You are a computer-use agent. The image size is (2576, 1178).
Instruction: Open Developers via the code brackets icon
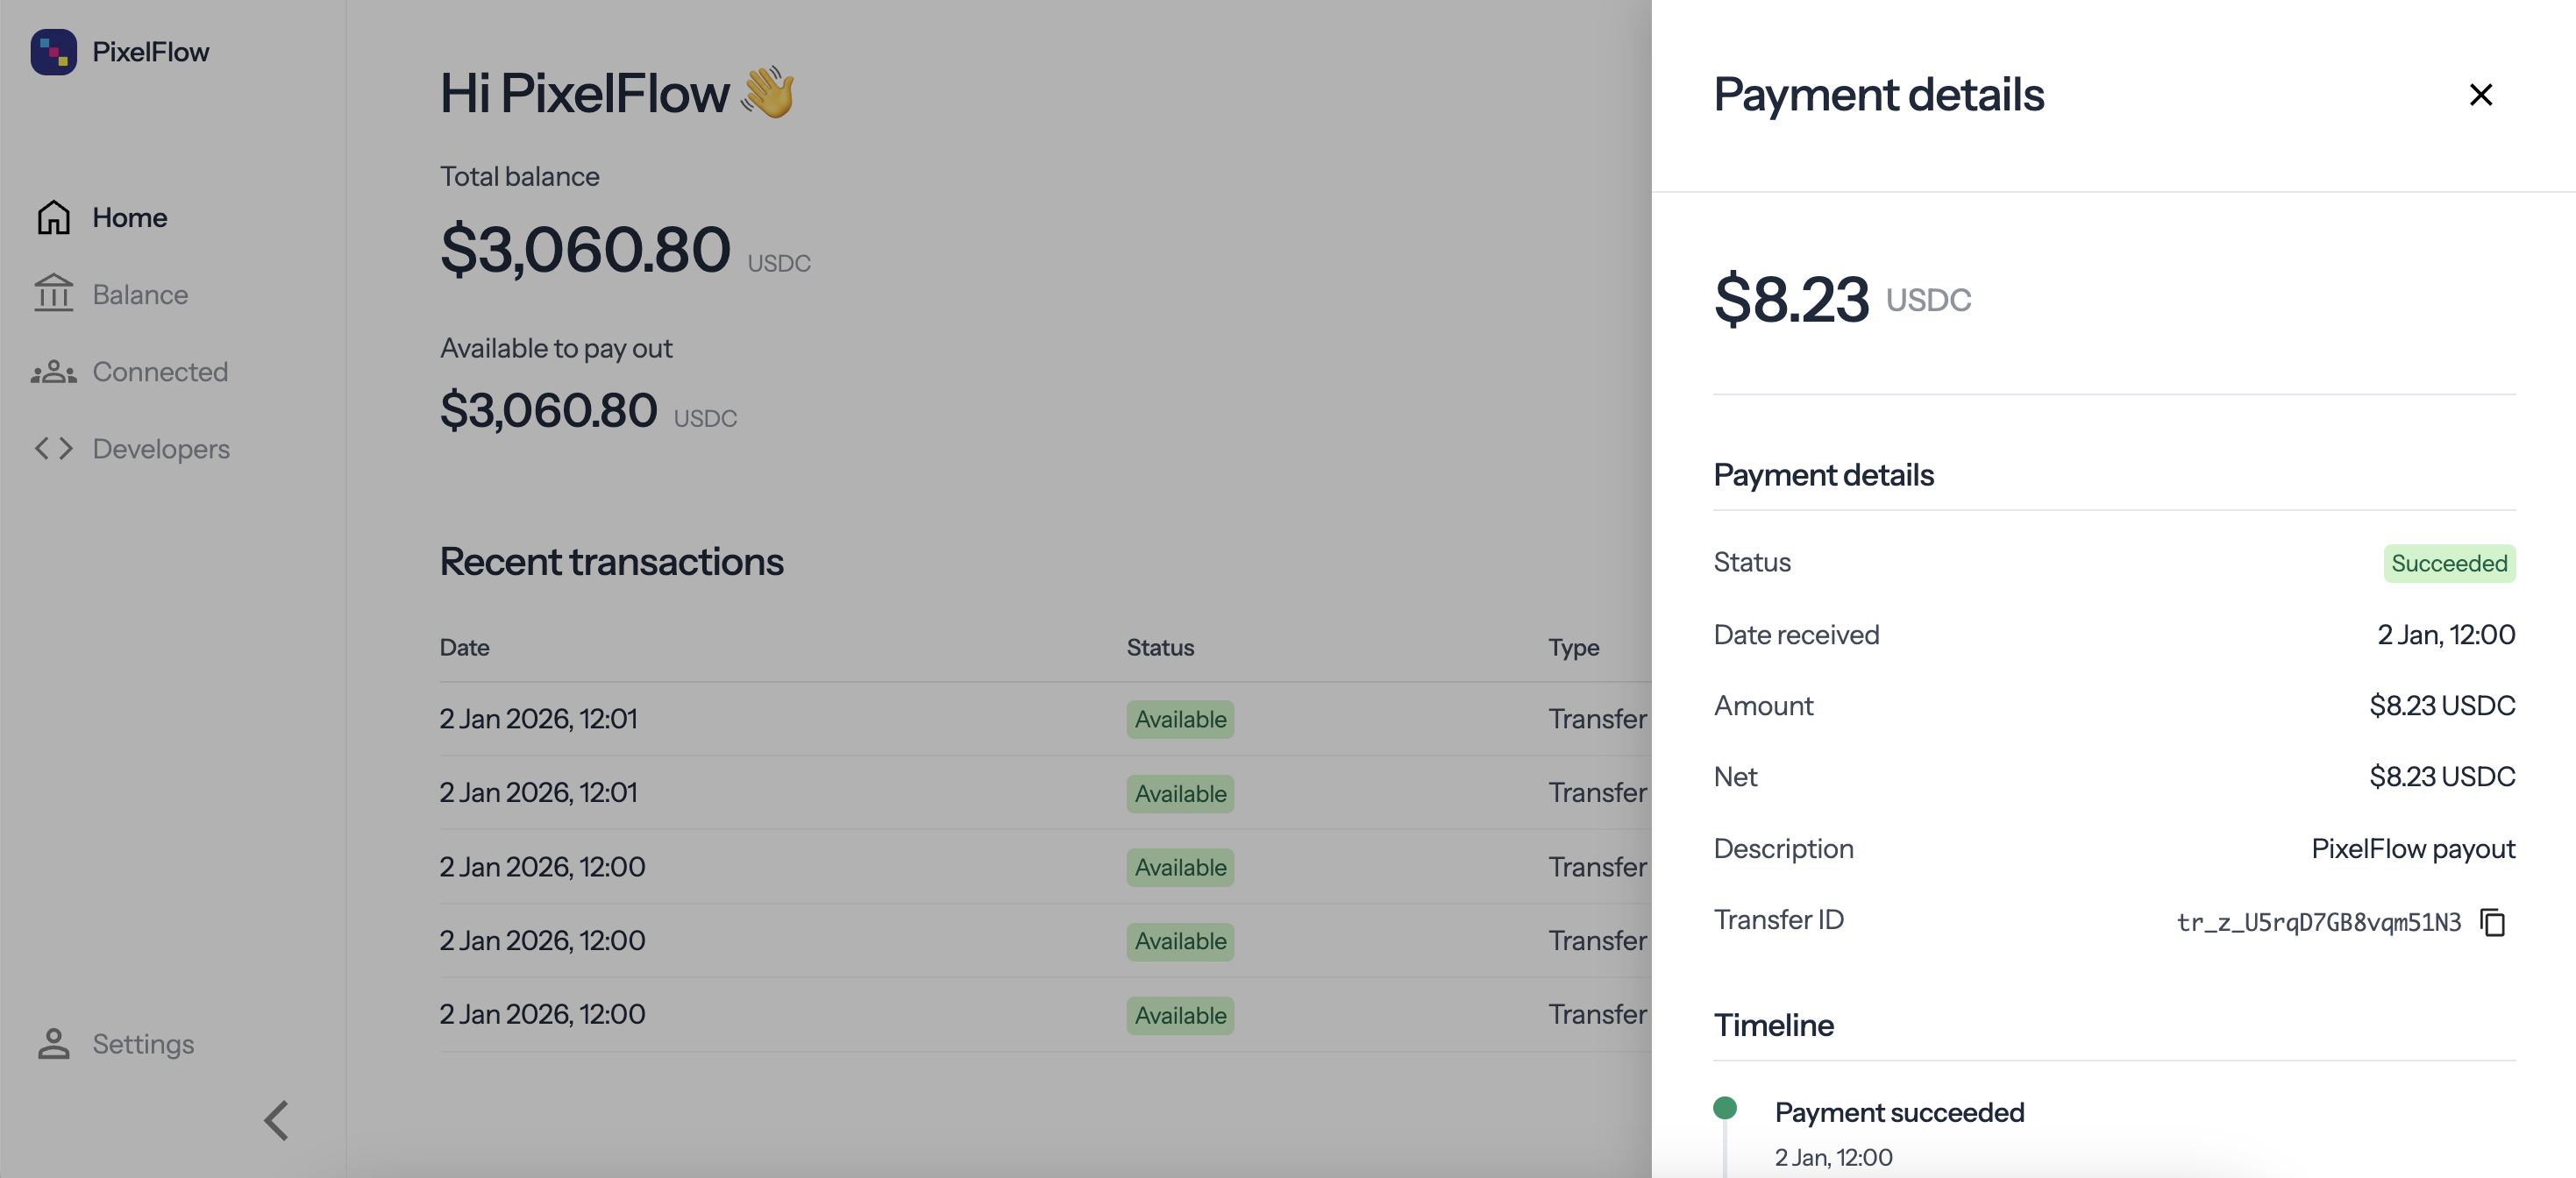point(53,448)
